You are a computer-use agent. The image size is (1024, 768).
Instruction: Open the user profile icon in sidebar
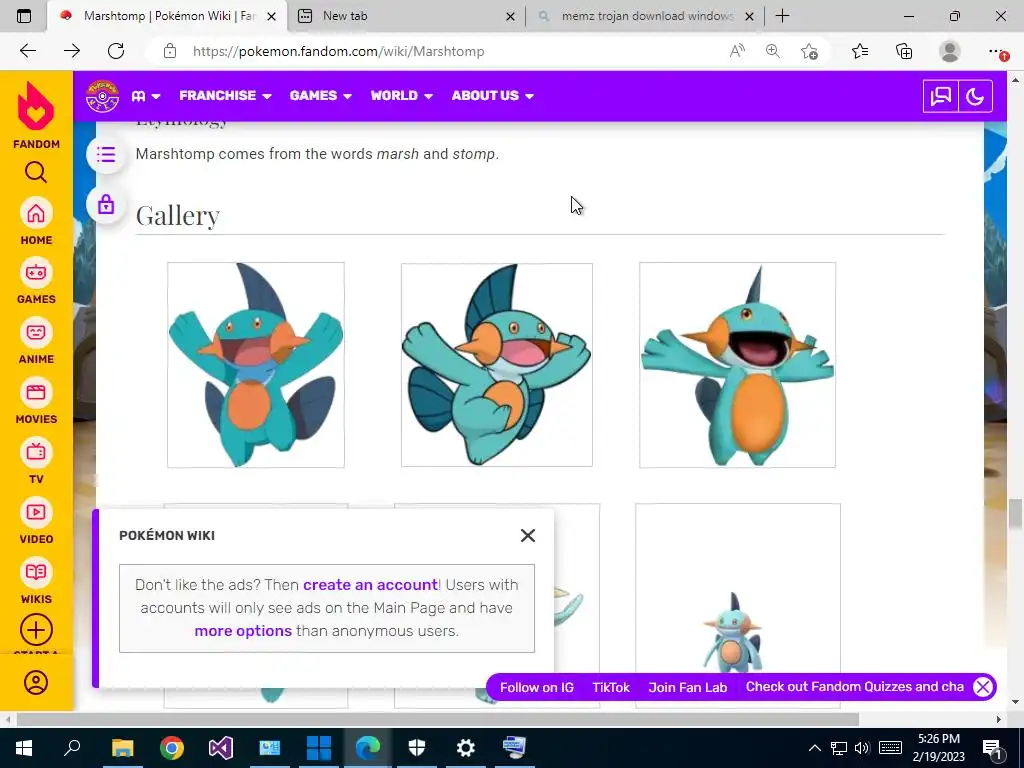pyautogui.click(x=36, y=682)
